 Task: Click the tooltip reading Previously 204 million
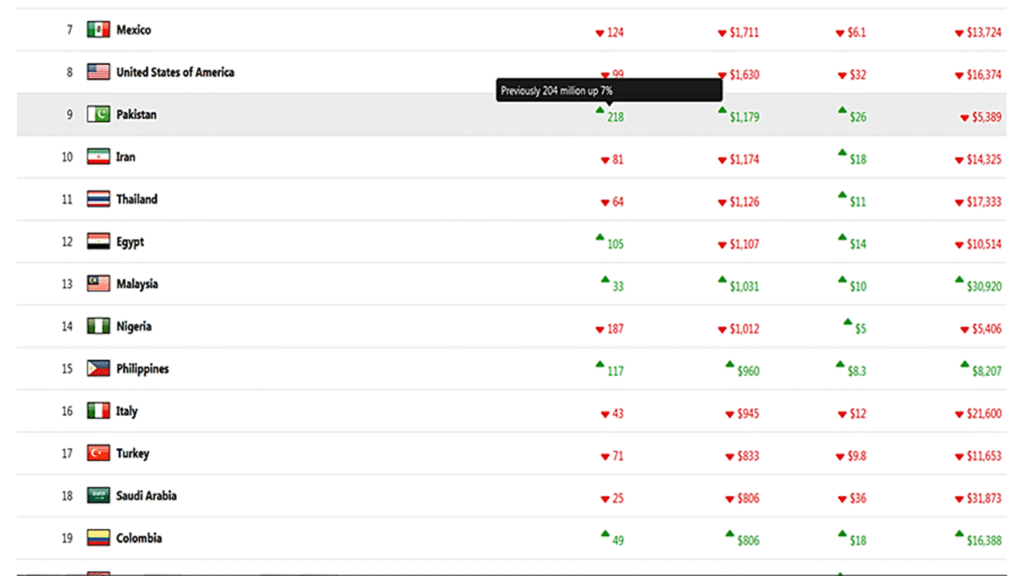[609, 91]
